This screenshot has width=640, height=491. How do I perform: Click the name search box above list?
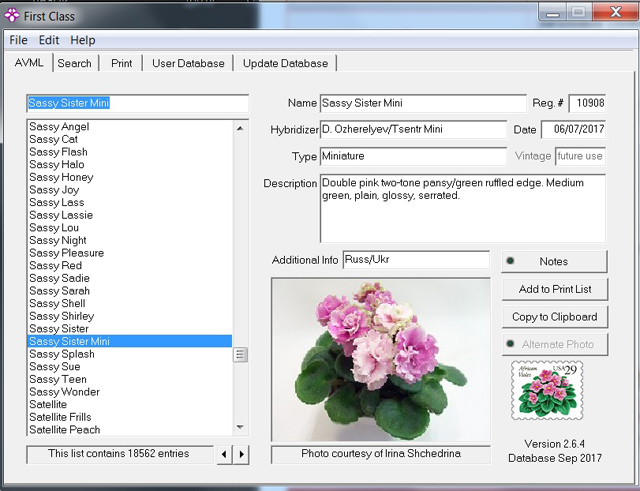coord(138,103)
